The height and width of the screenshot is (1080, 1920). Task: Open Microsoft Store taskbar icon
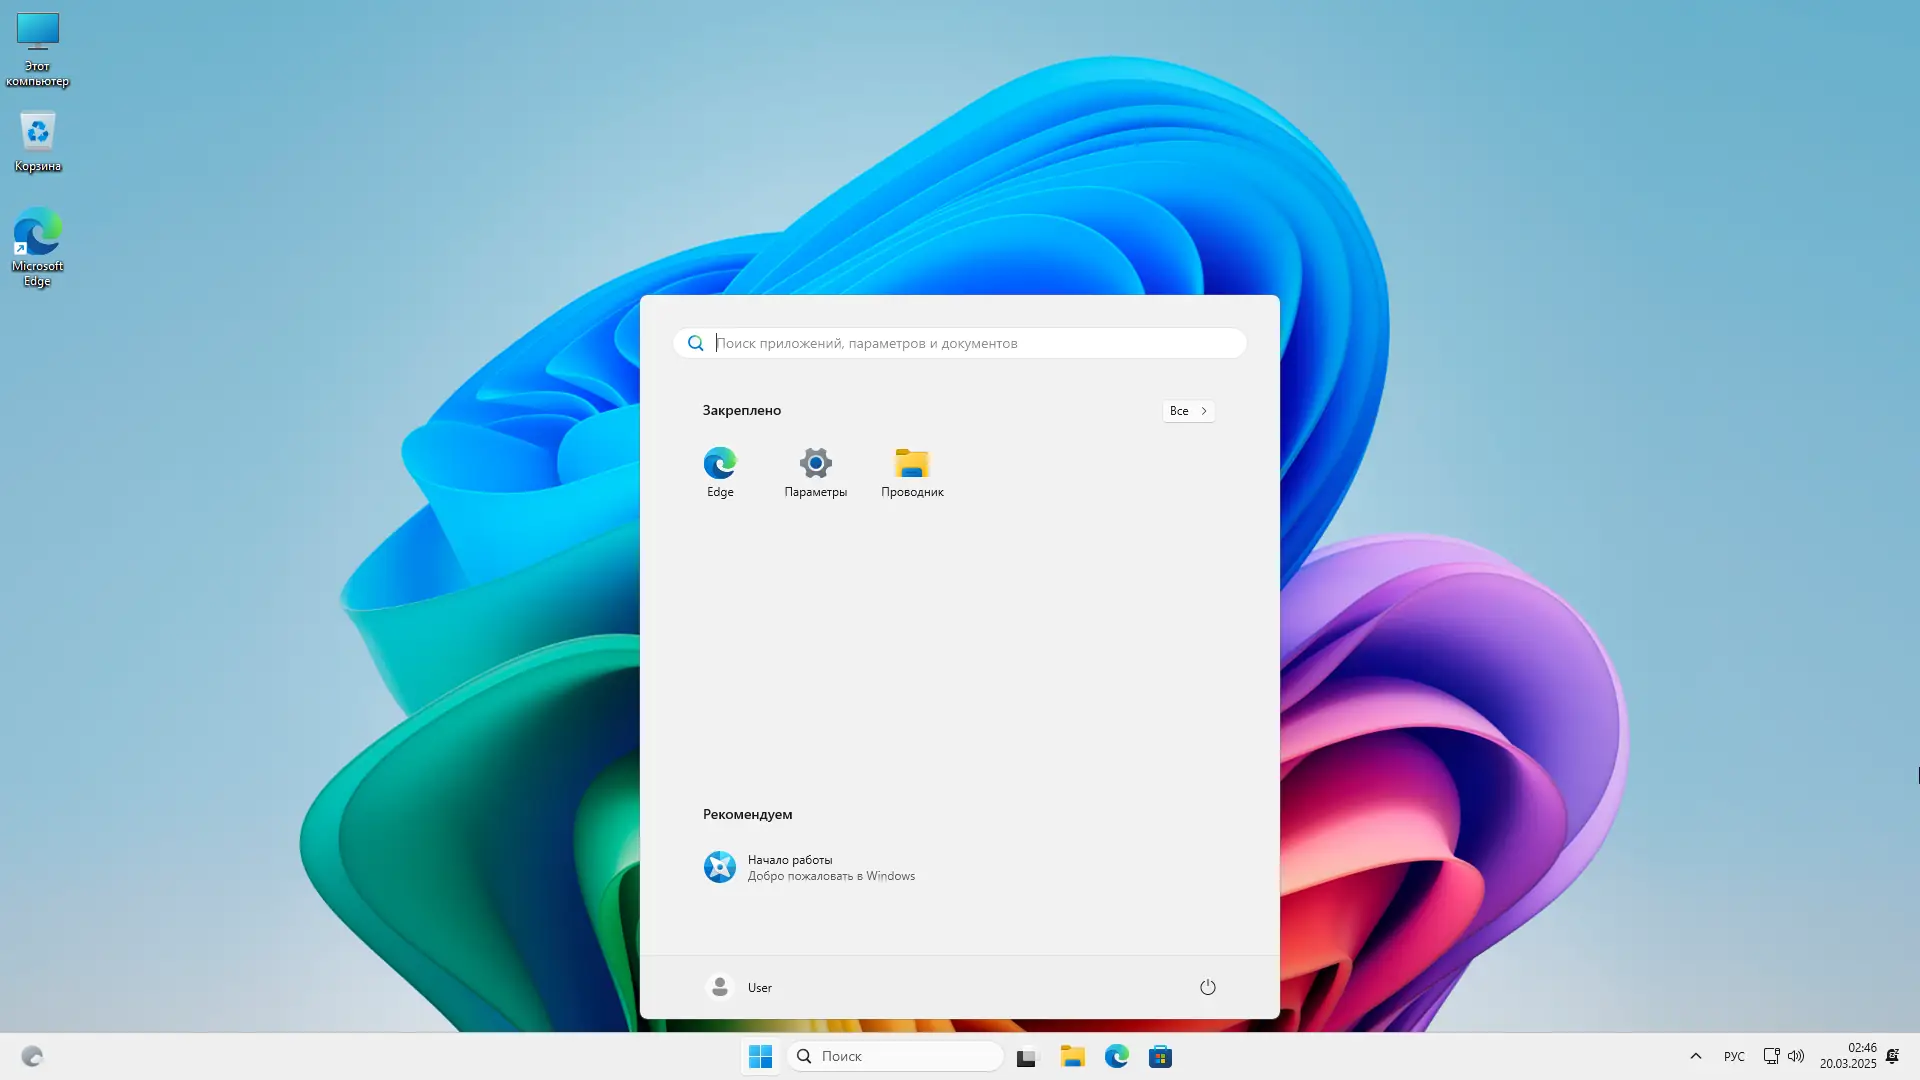pyautogui.click(x=1160, y=1056)
